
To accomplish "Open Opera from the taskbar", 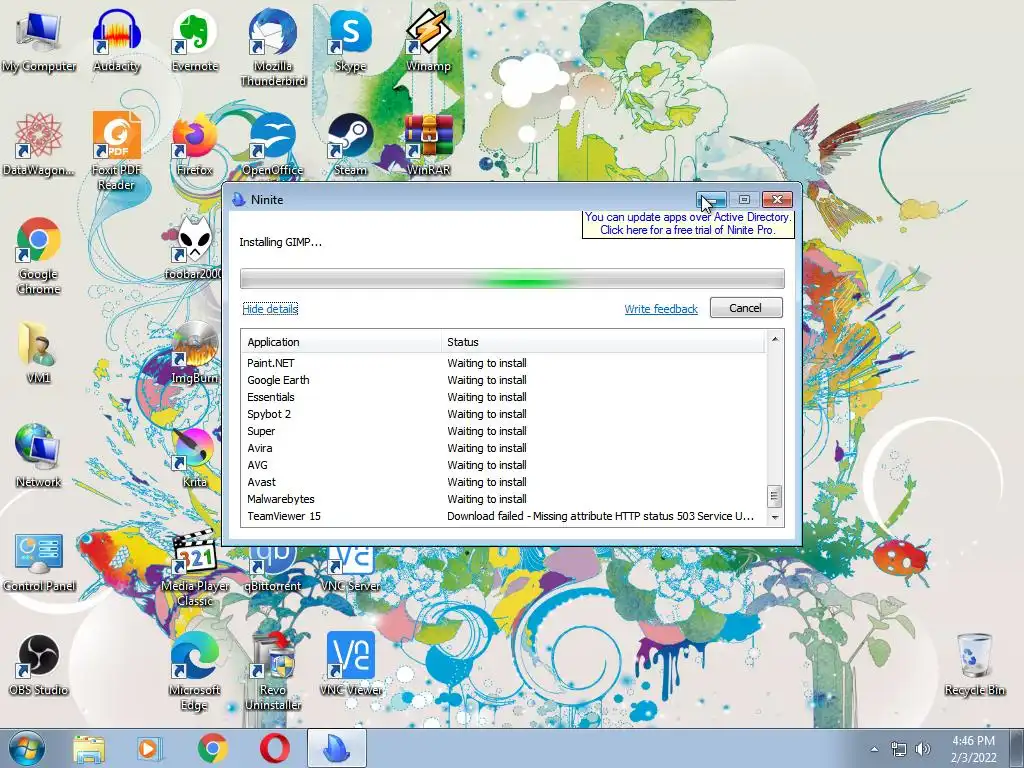I will [275, 748].
